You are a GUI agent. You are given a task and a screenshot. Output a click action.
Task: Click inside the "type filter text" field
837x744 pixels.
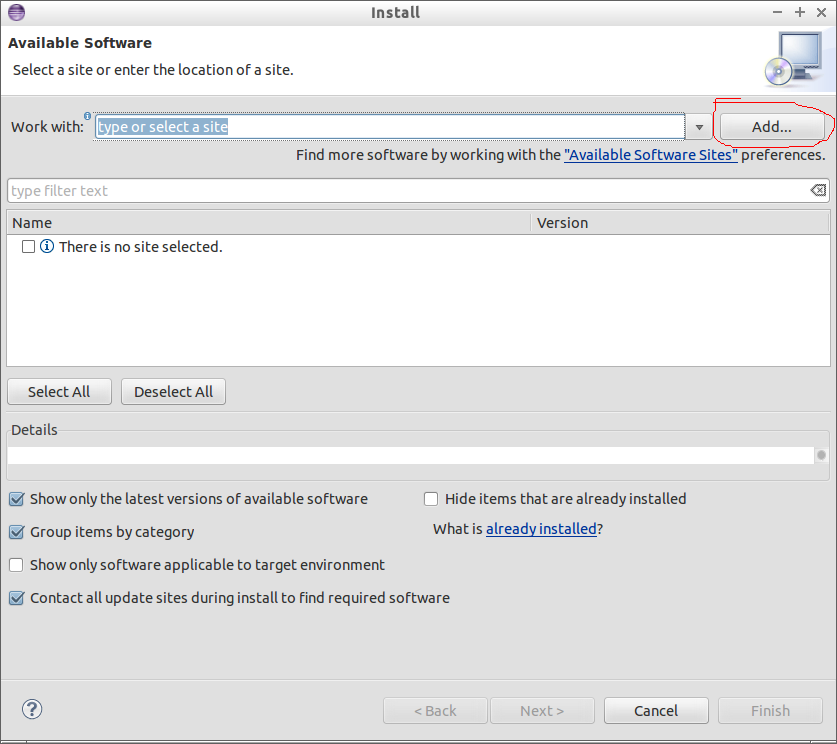click(200, 190)
